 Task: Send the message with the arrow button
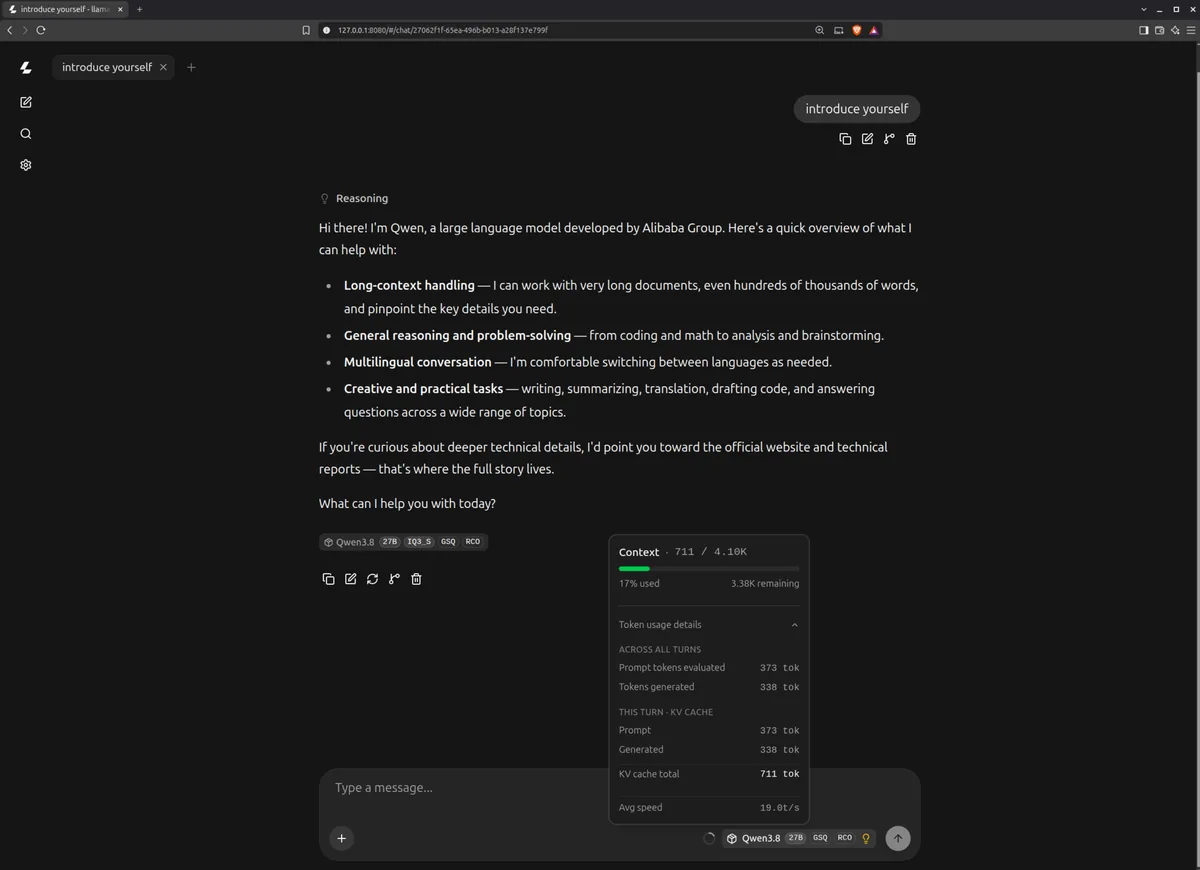click(898, 838)
